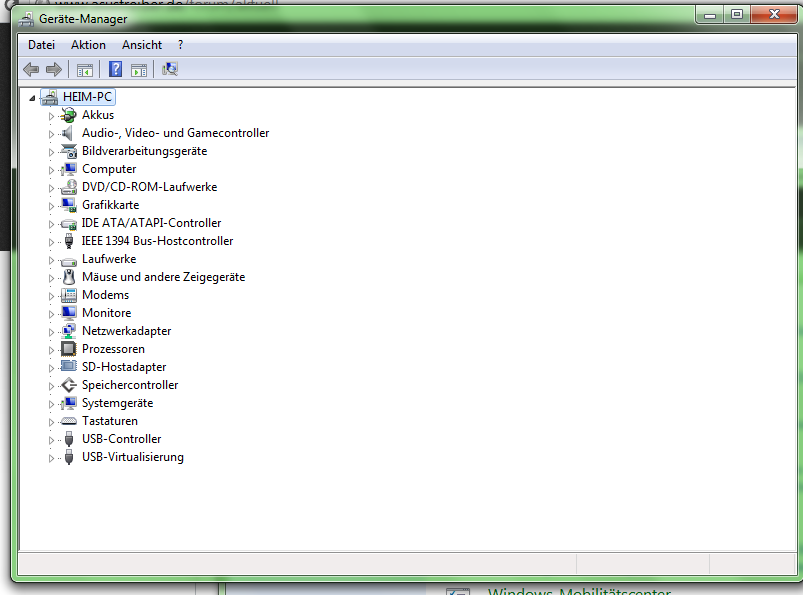Click the Tastaturen keyboard icon
This screenshot has width=803, height=595.
tap(69, 421)
